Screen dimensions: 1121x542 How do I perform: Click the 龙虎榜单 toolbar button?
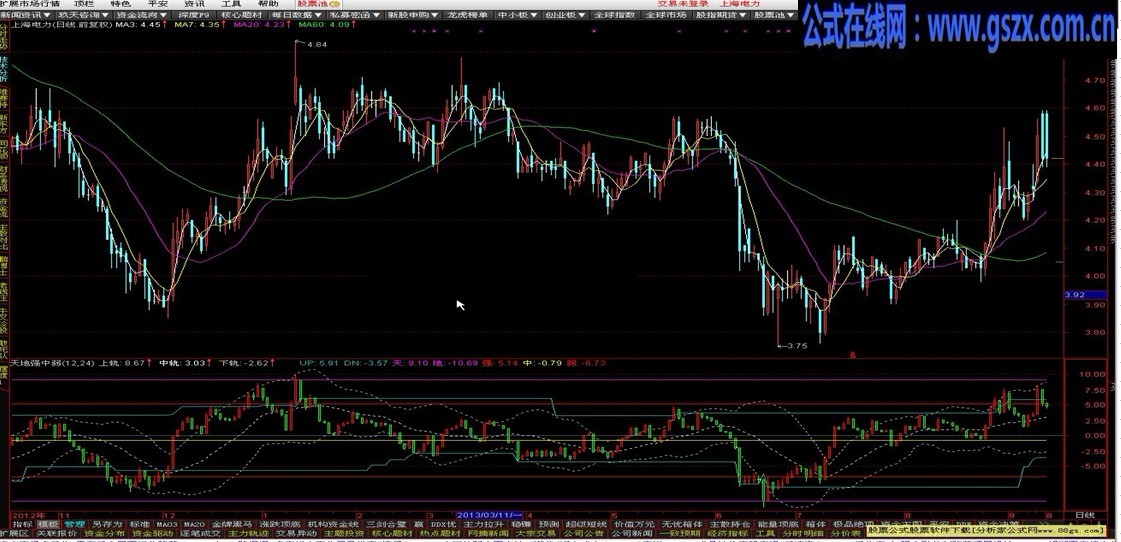click(x=466, y=14)
